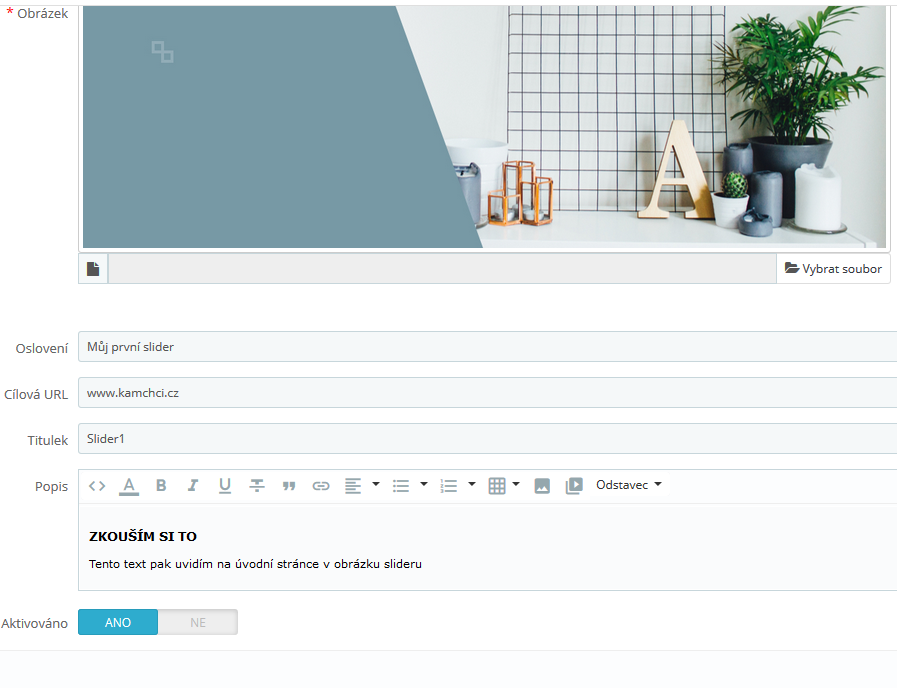897x688 pixels.
Task: Expand the numbered list dropdown
Action: click(472, 485)
